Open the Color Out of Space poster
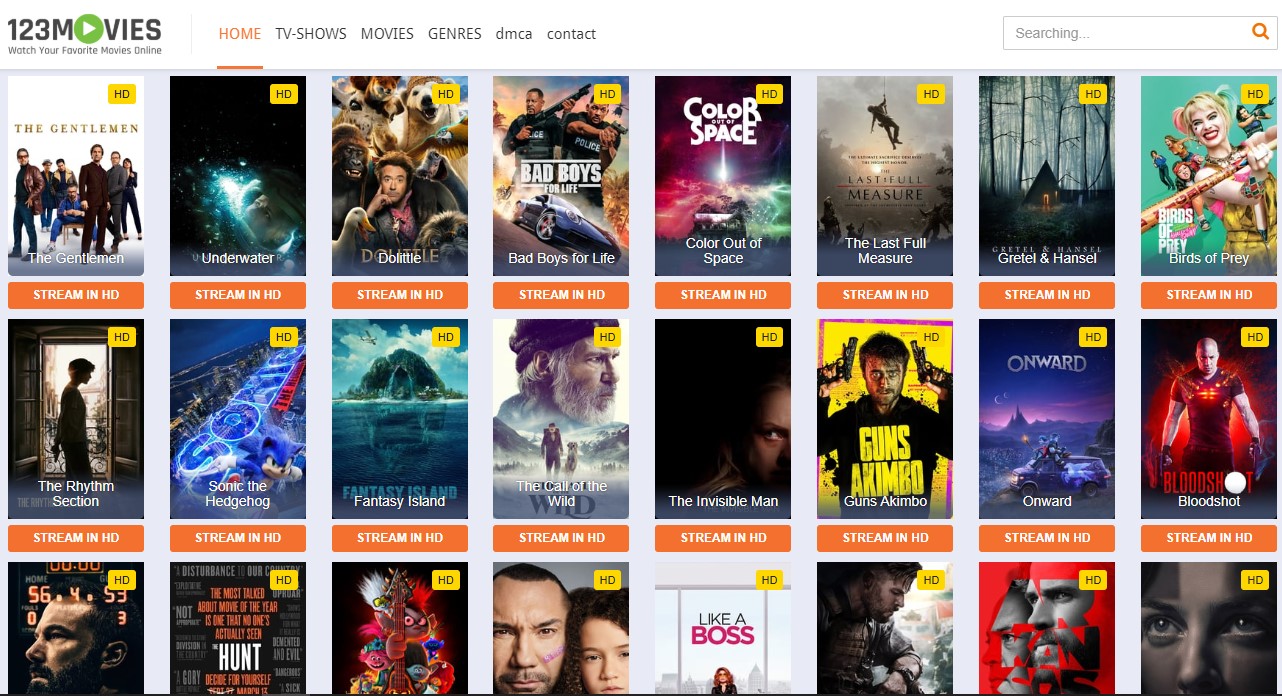The image size is (1282, 696). (x=723, y=176)
